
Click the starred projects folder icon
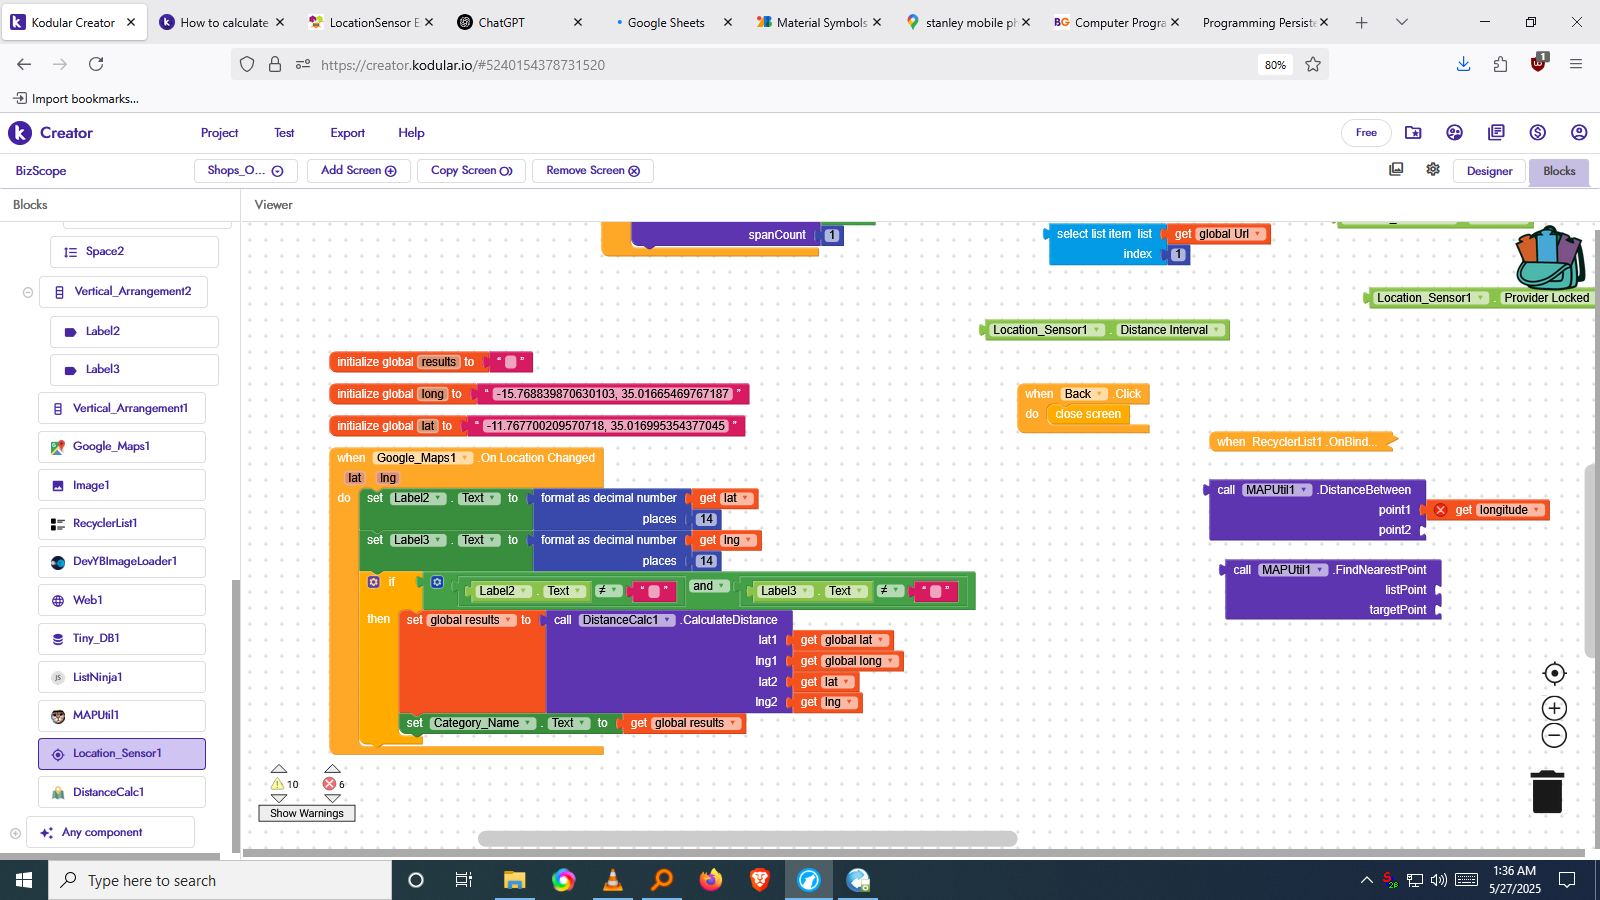click(1414, 132)
